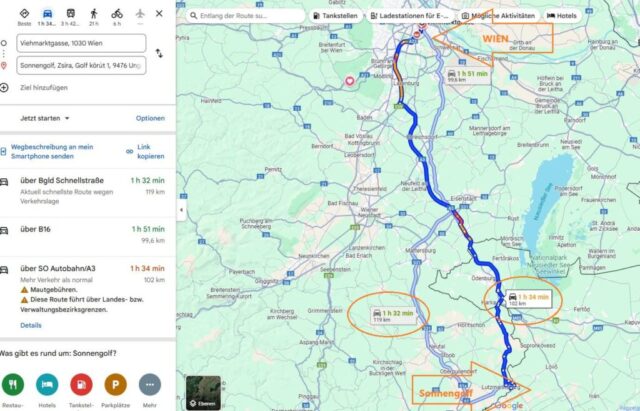Click Link kopieren
Viewport: 640px width, 411px height.
[146, 151]
